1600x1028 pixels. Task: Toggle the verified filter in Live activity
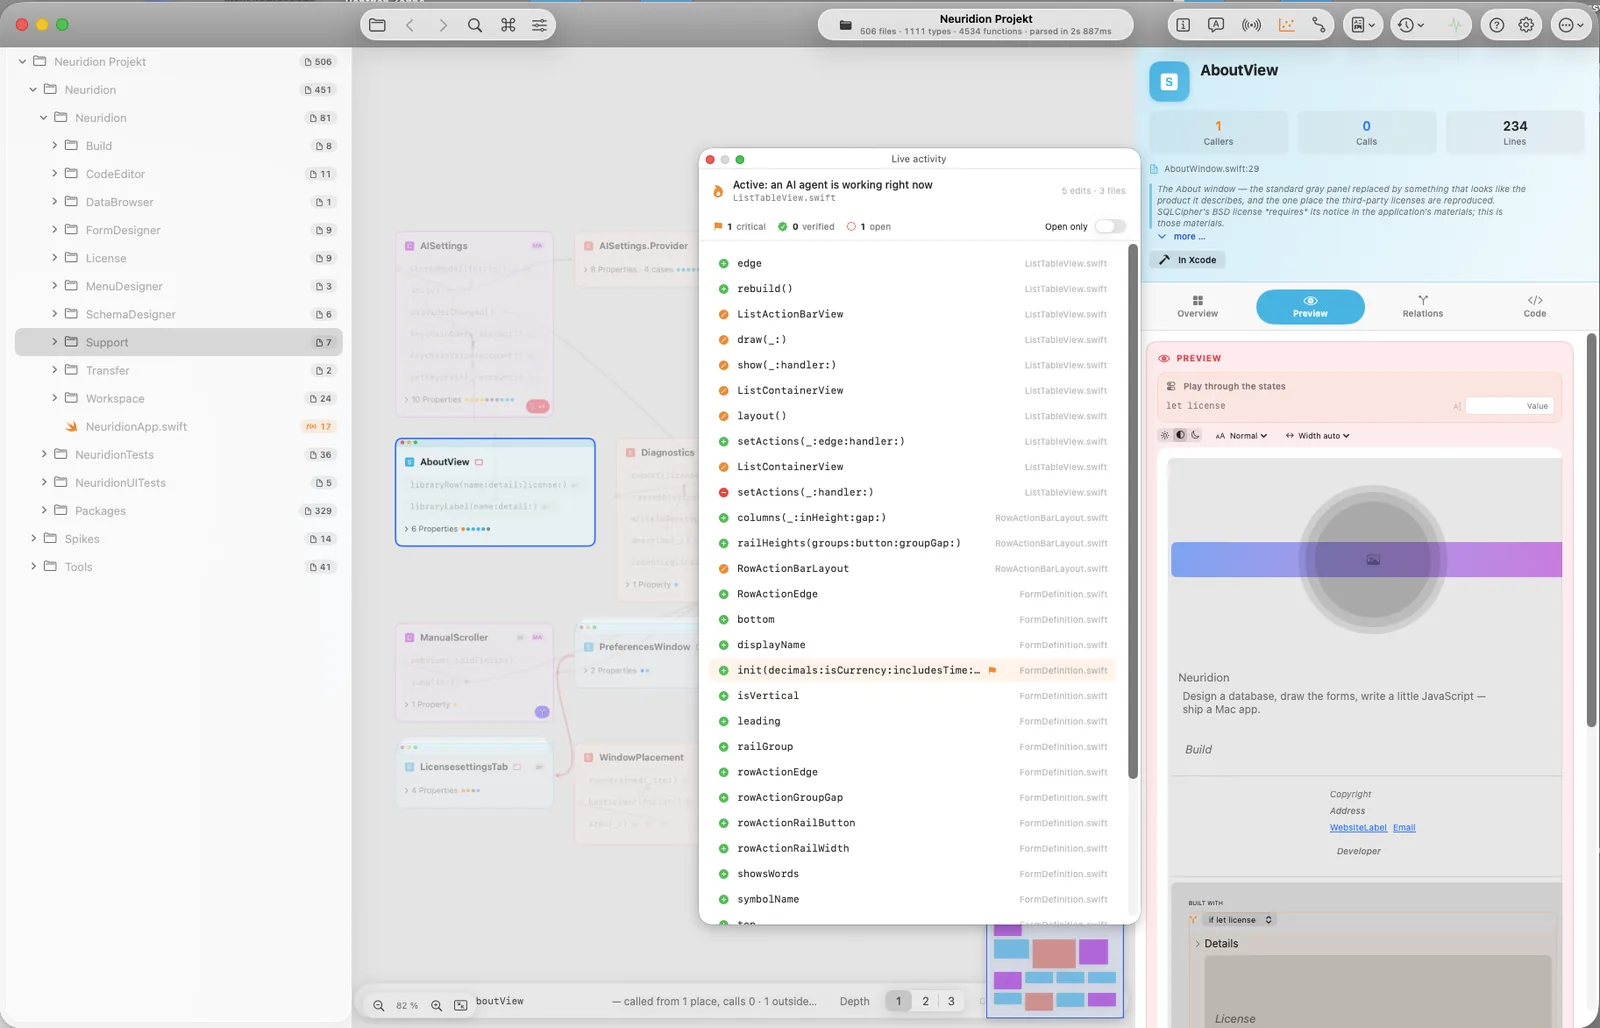(x=806, y=227)
